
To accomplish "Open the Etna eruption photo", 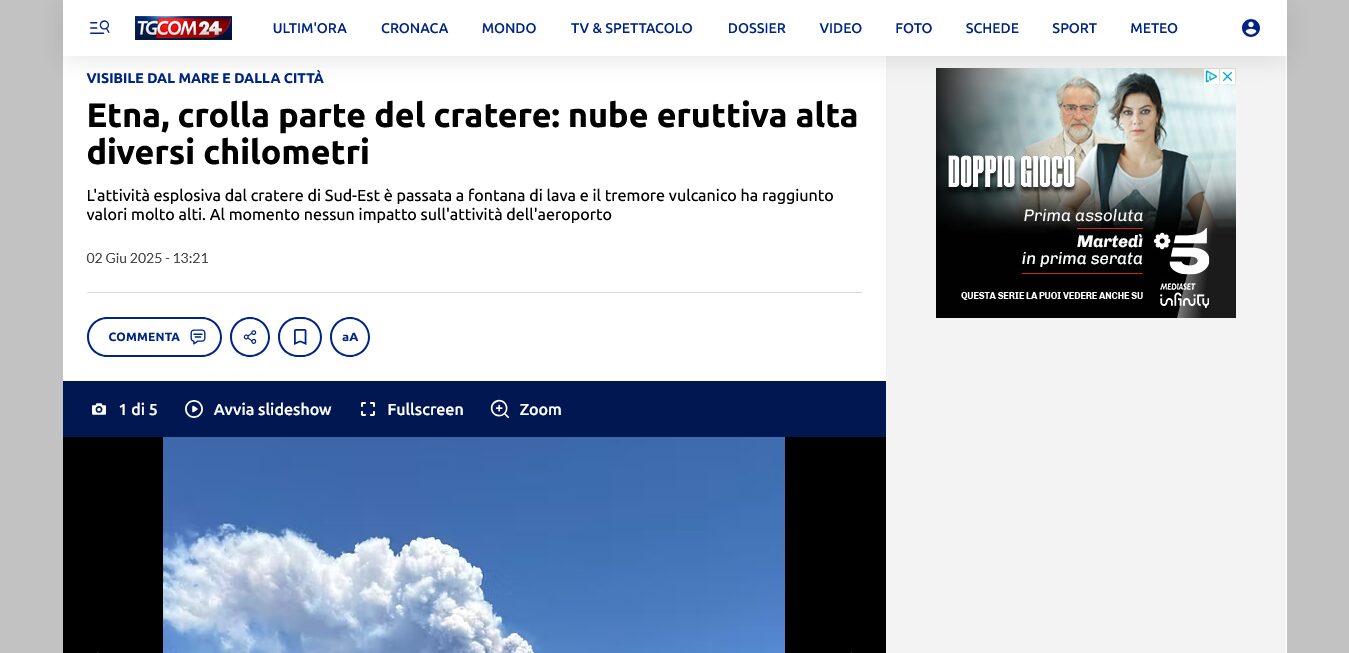I will (474, 545).
